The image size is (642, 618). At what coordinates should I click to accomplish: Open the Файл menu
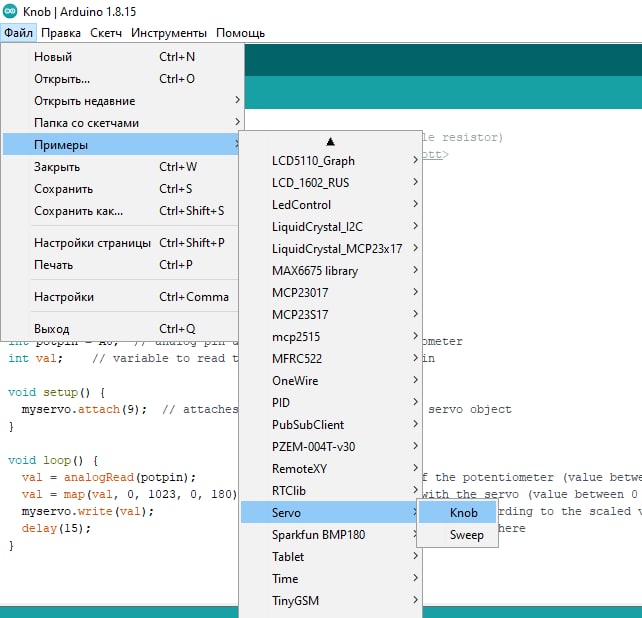[19, 33]
